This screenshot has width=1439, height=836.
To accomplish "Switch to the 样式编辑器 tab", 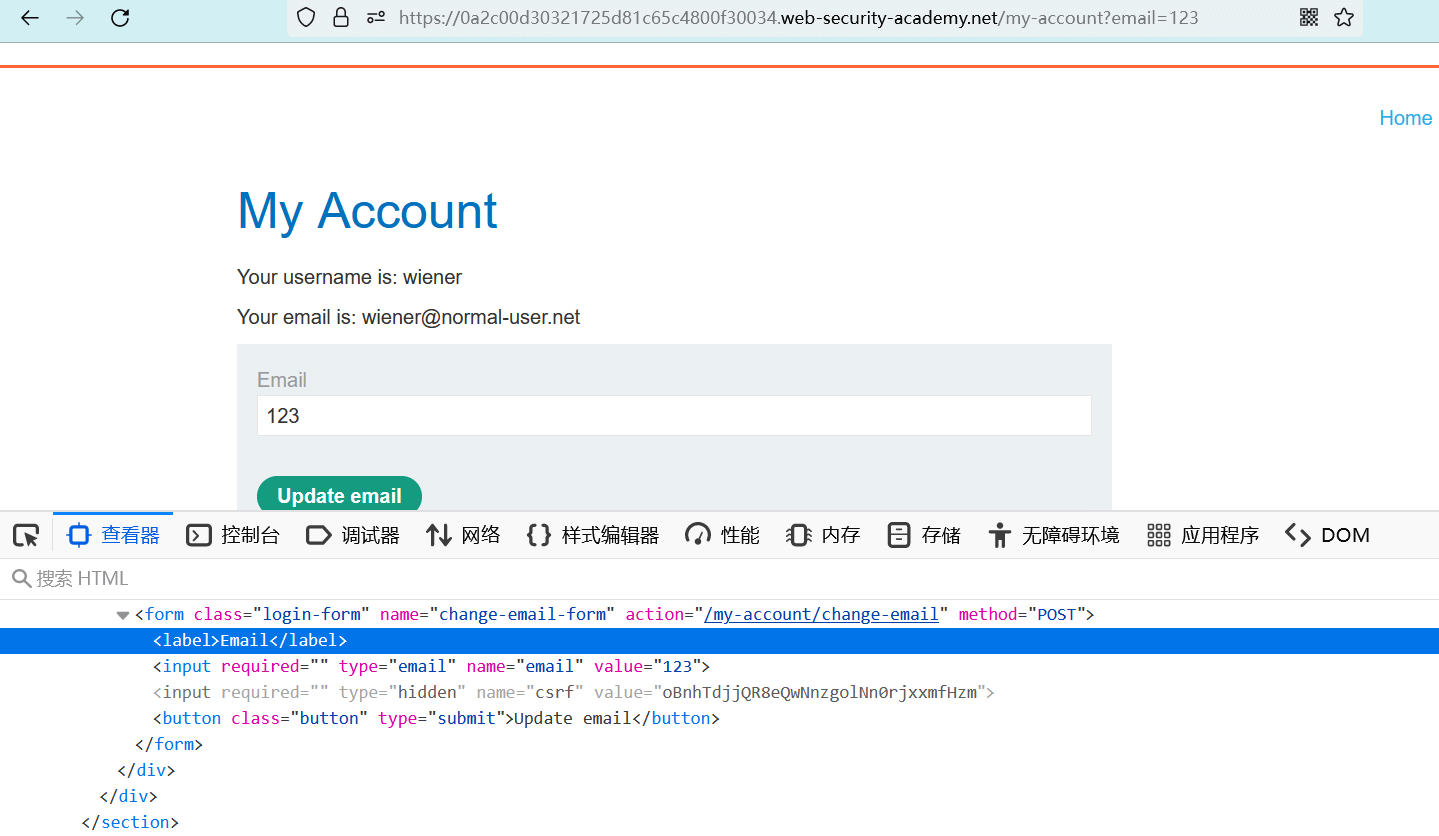I will pyautogui.click(x=593, y=535).
